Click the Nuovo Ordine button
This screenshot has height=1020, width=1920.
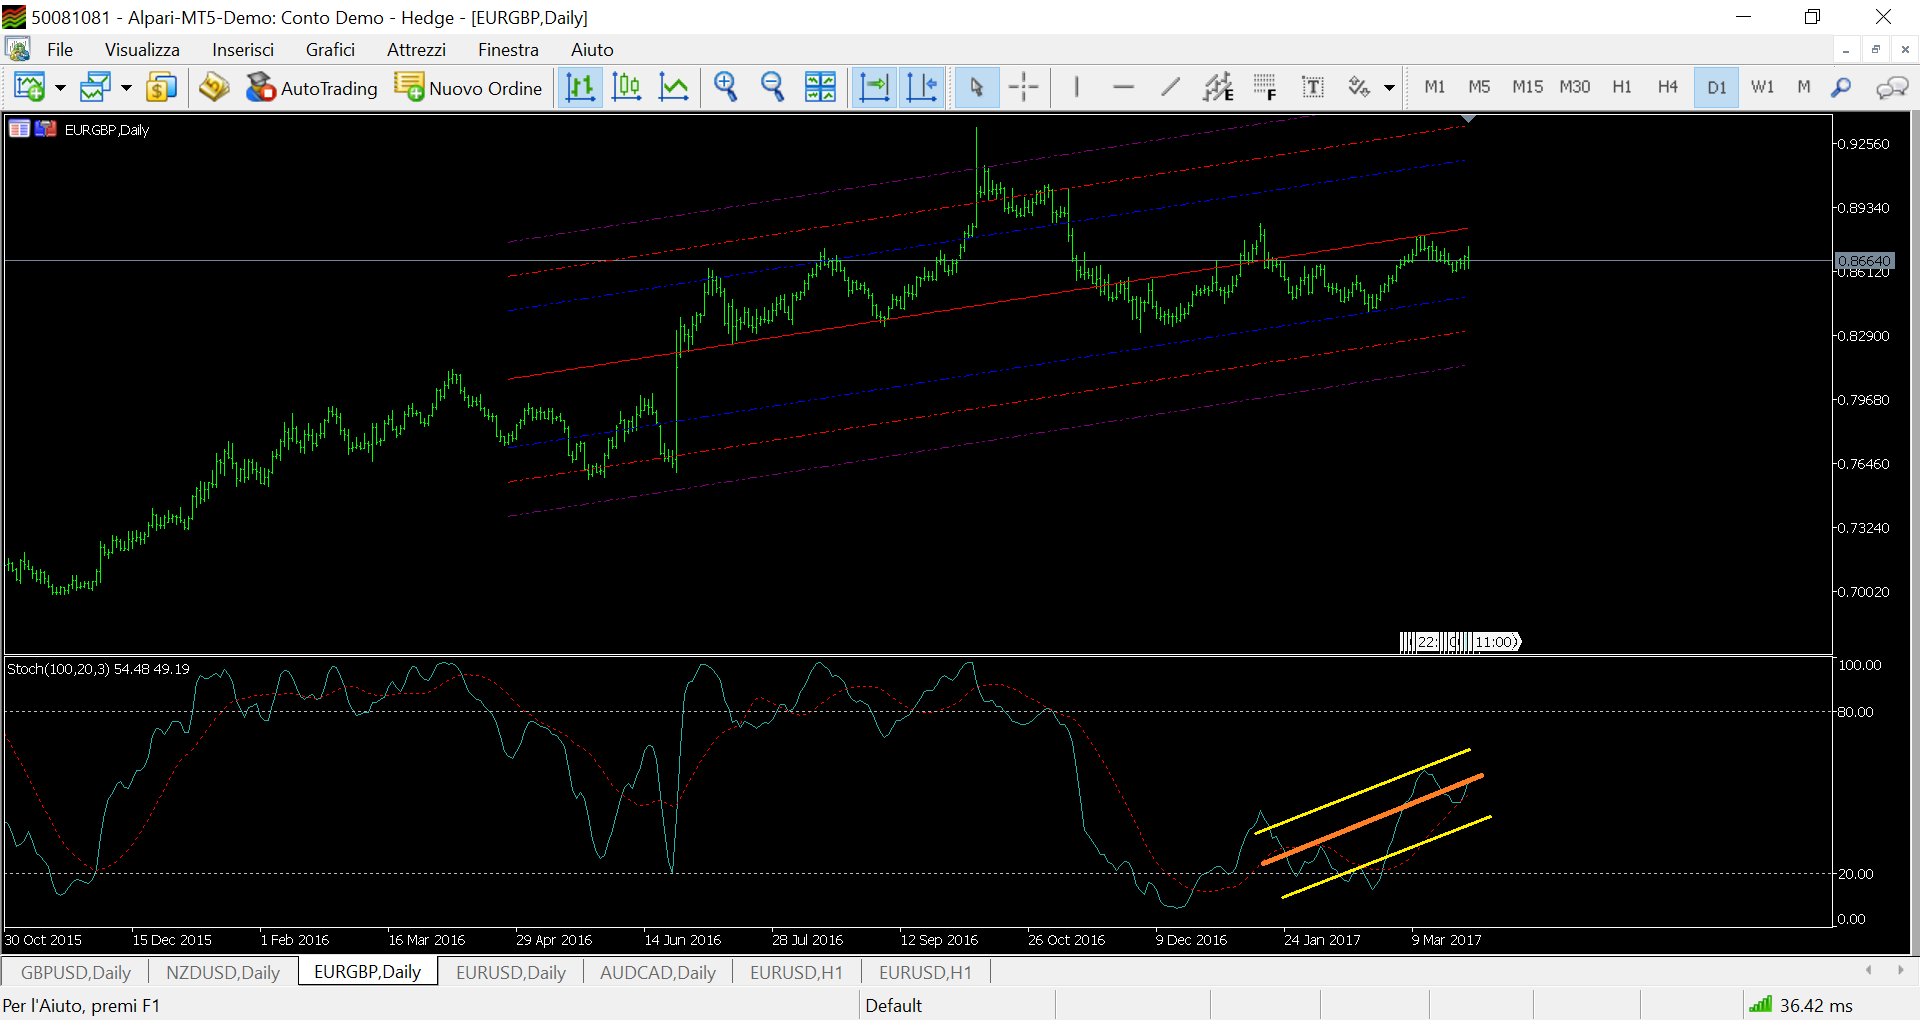tap(468, 88)
